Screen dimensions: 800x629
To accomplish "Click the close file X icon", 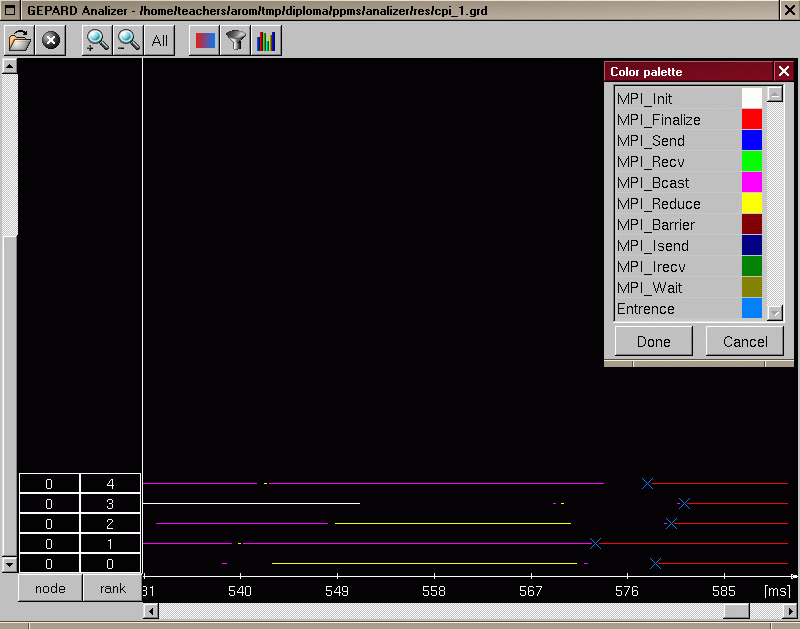I will pos(51,41).
